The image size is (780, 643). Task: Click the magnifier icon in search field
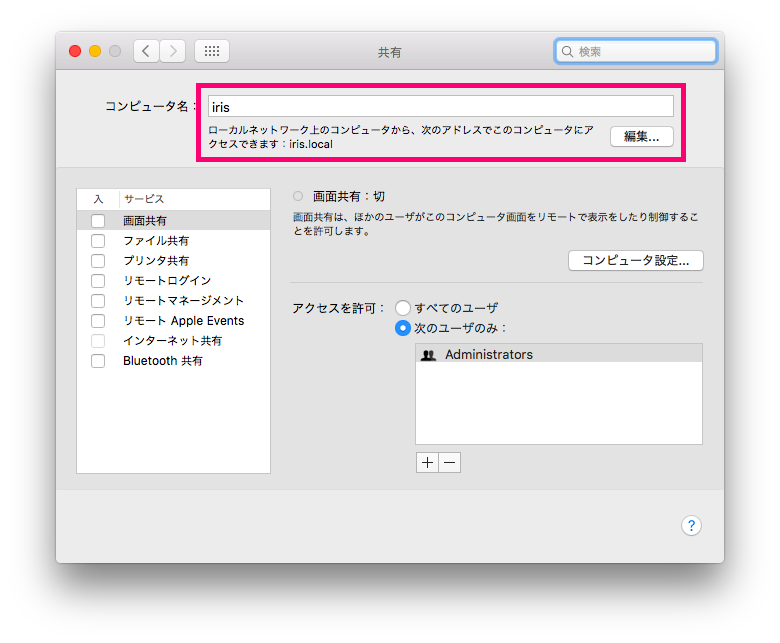[x=568, y=51]
